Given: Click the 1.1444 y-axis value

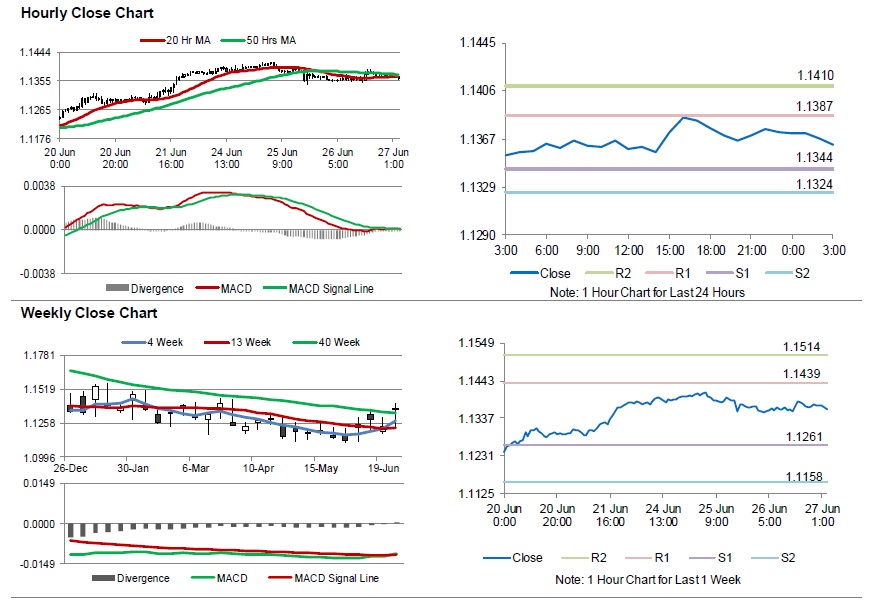Looking at the screenshot, I should pyautogui.click(x=35, y=52).
